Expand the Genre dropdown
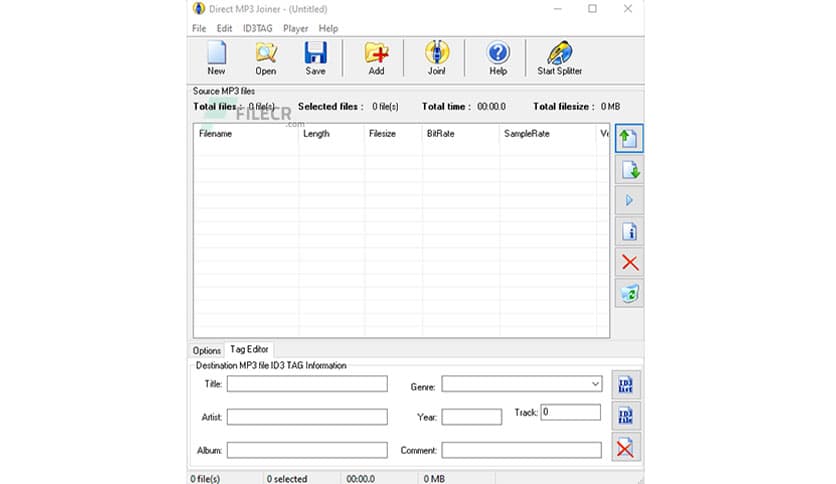The image size is (836, 484). click(x=595, y=384)
